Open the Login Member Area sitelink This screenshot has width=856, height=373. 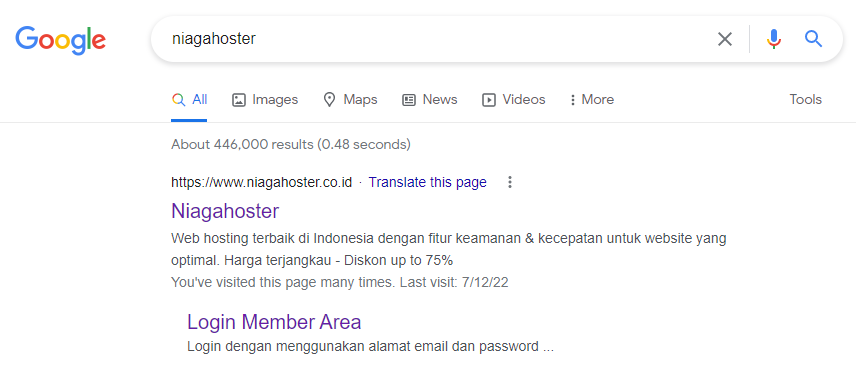pos(274,322)
